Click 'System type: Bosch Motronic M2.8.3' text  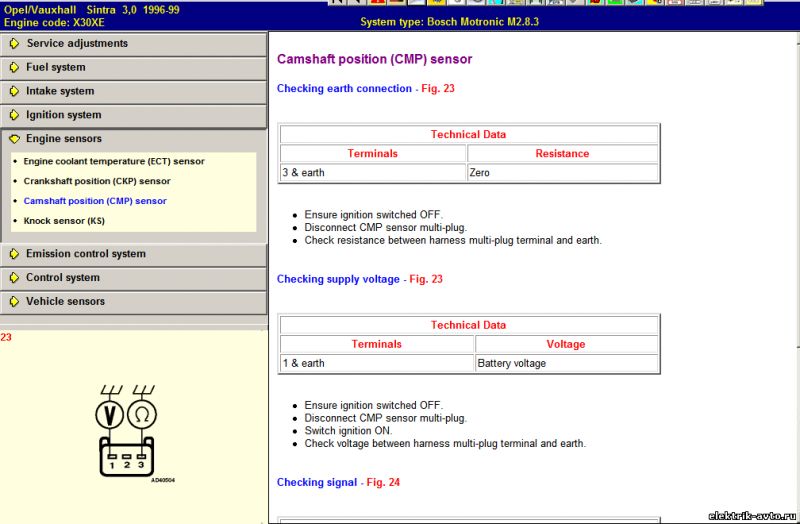[449, 22]
